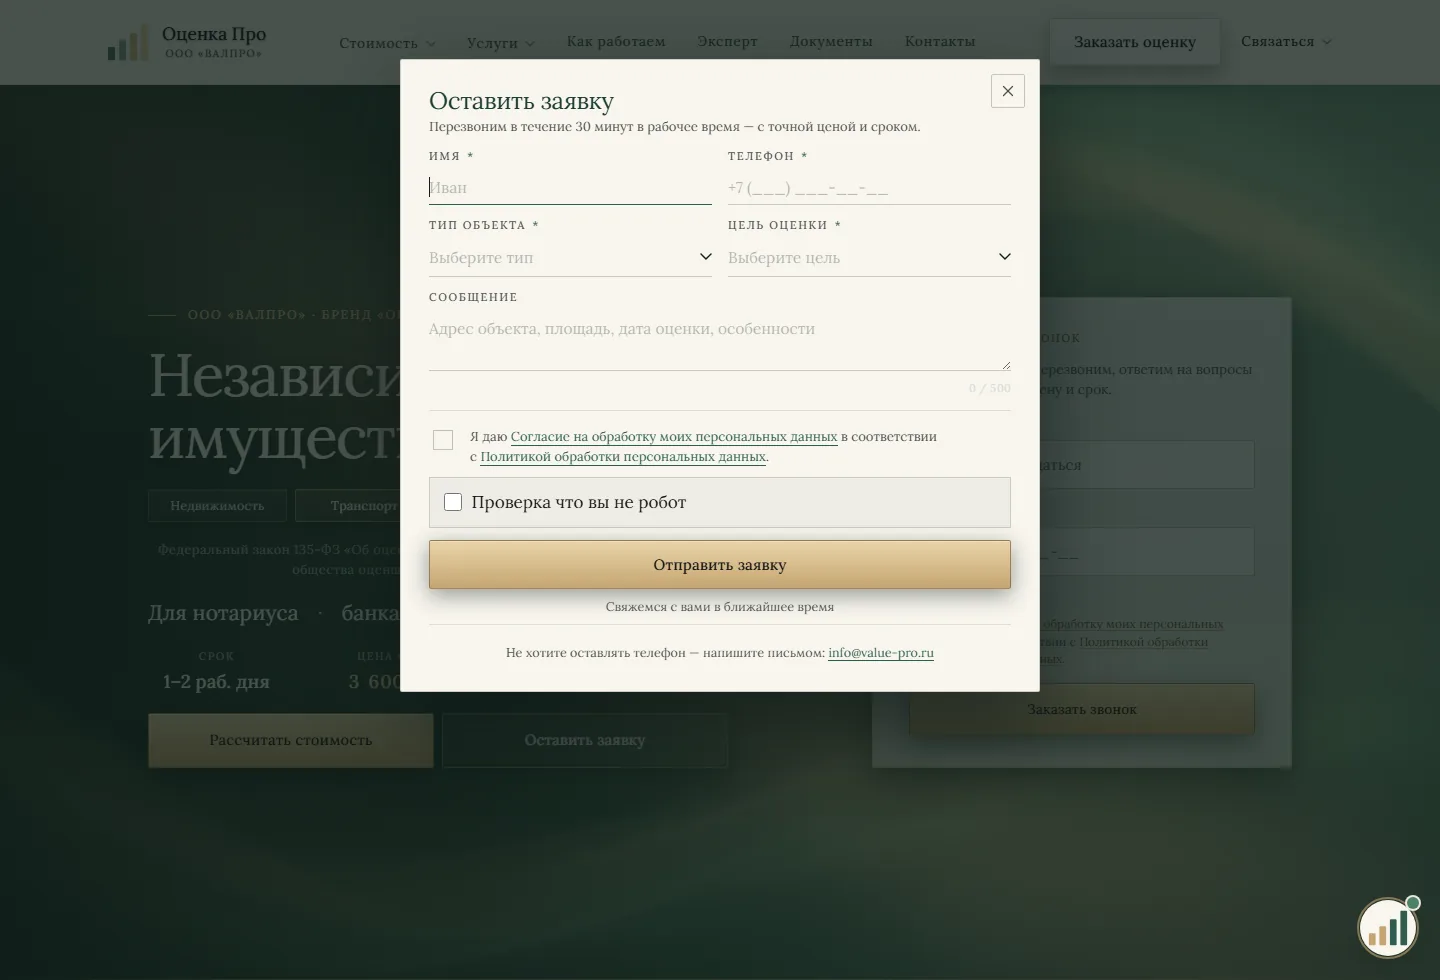Tick the personal data consent checkbox
Screen dimensions: 1440x980
click(x=443, y=440)
